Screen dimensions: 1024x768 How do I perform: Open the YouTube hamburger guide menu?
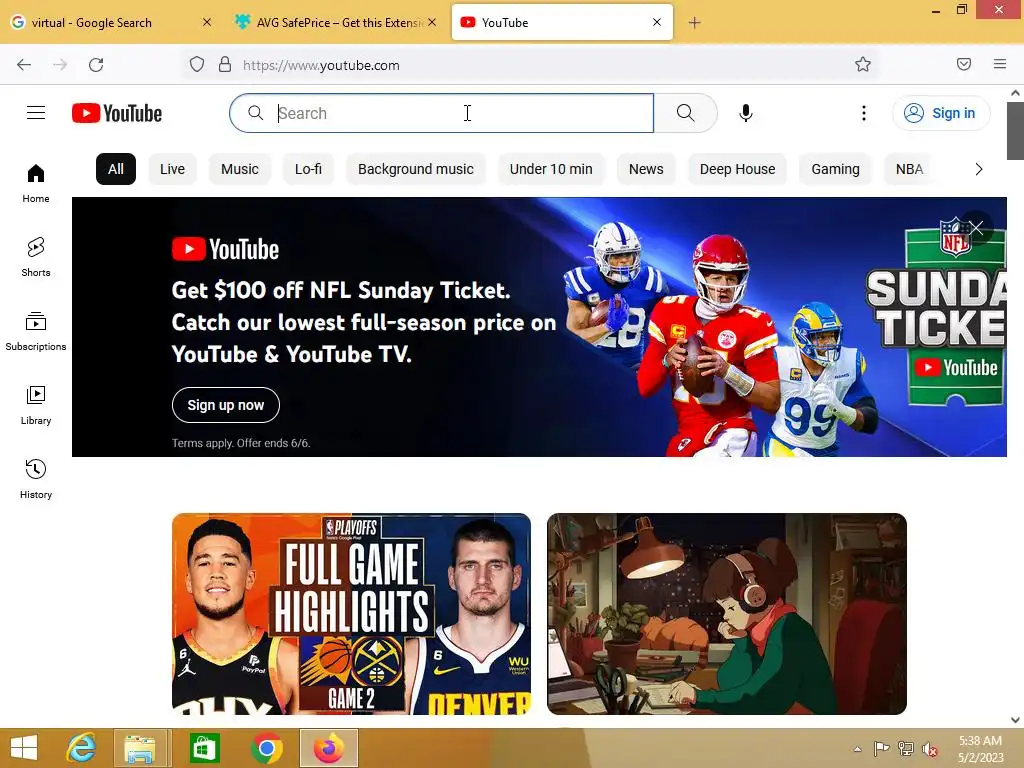(x=36, y=113)
